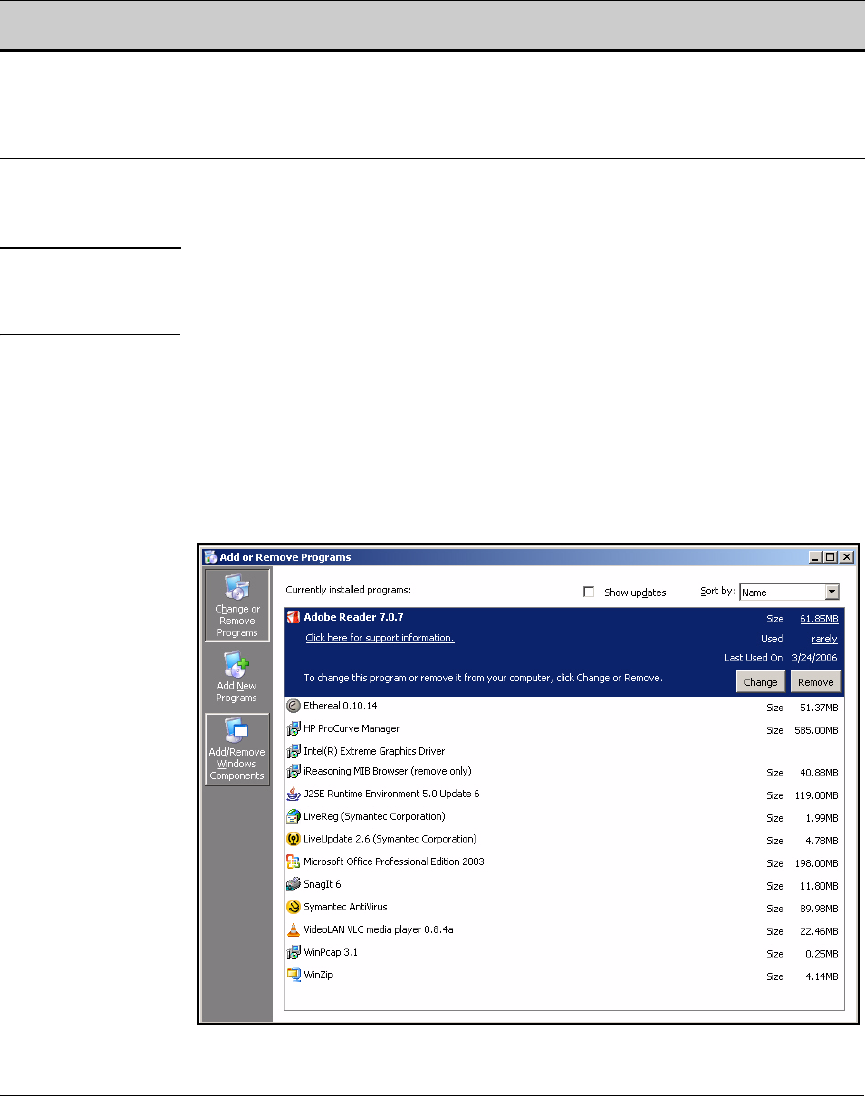
Task: Maximize the Add or Remove Programs window
Action: (x=830, y=557)
